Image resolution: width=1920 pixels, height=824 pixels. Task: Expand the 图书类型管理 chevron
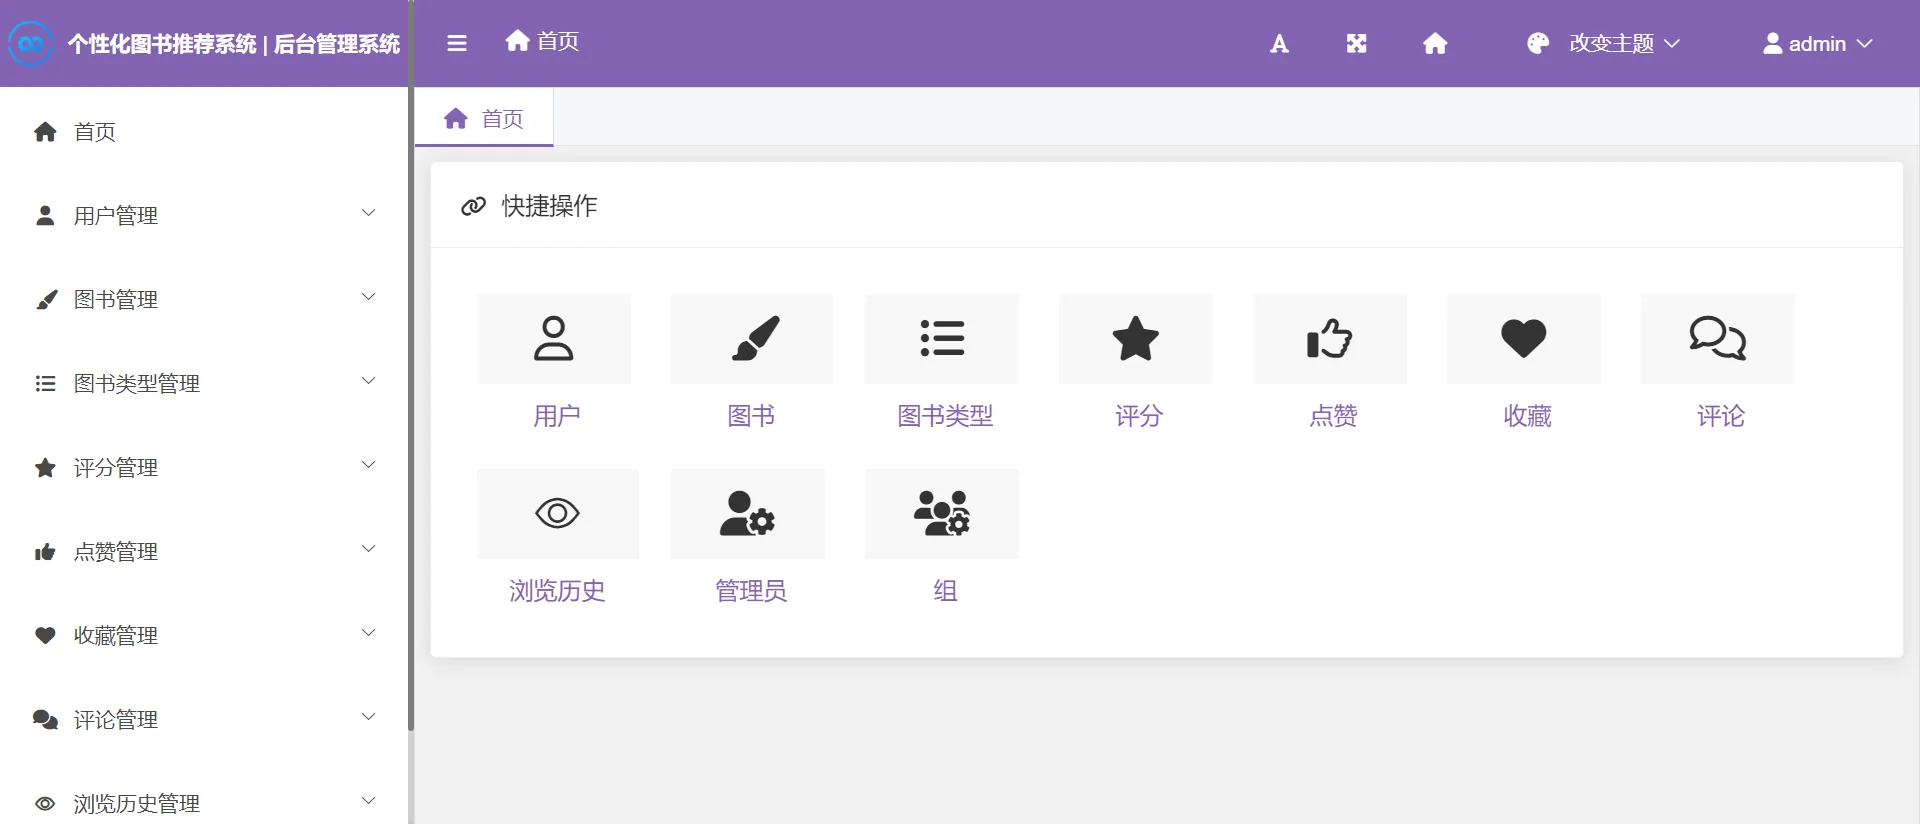pos(368,381)
